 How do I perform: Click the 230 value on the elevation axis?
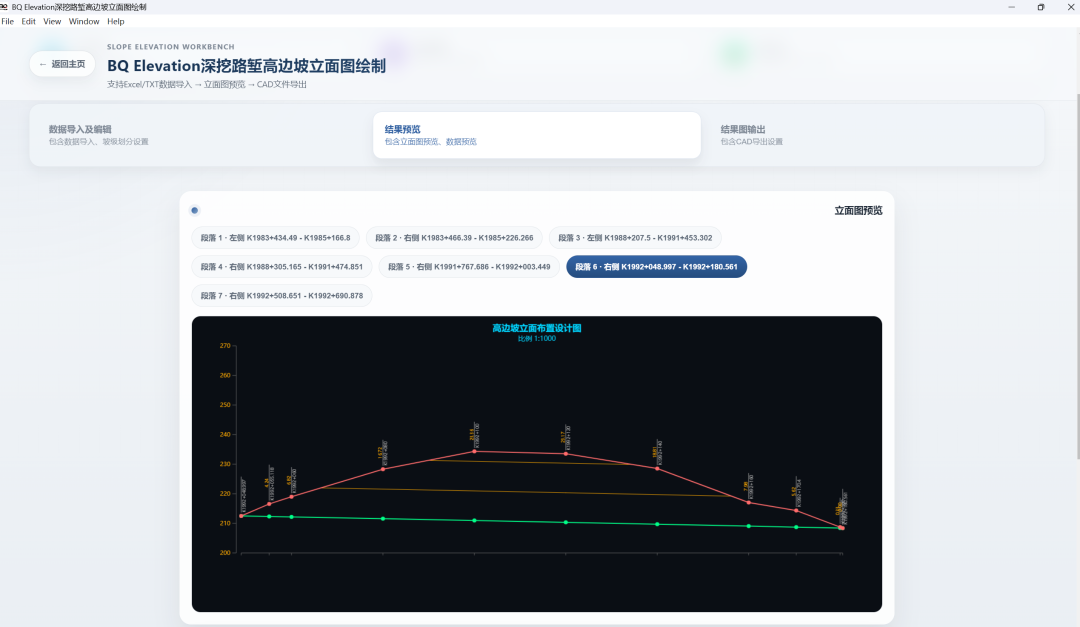225,464
